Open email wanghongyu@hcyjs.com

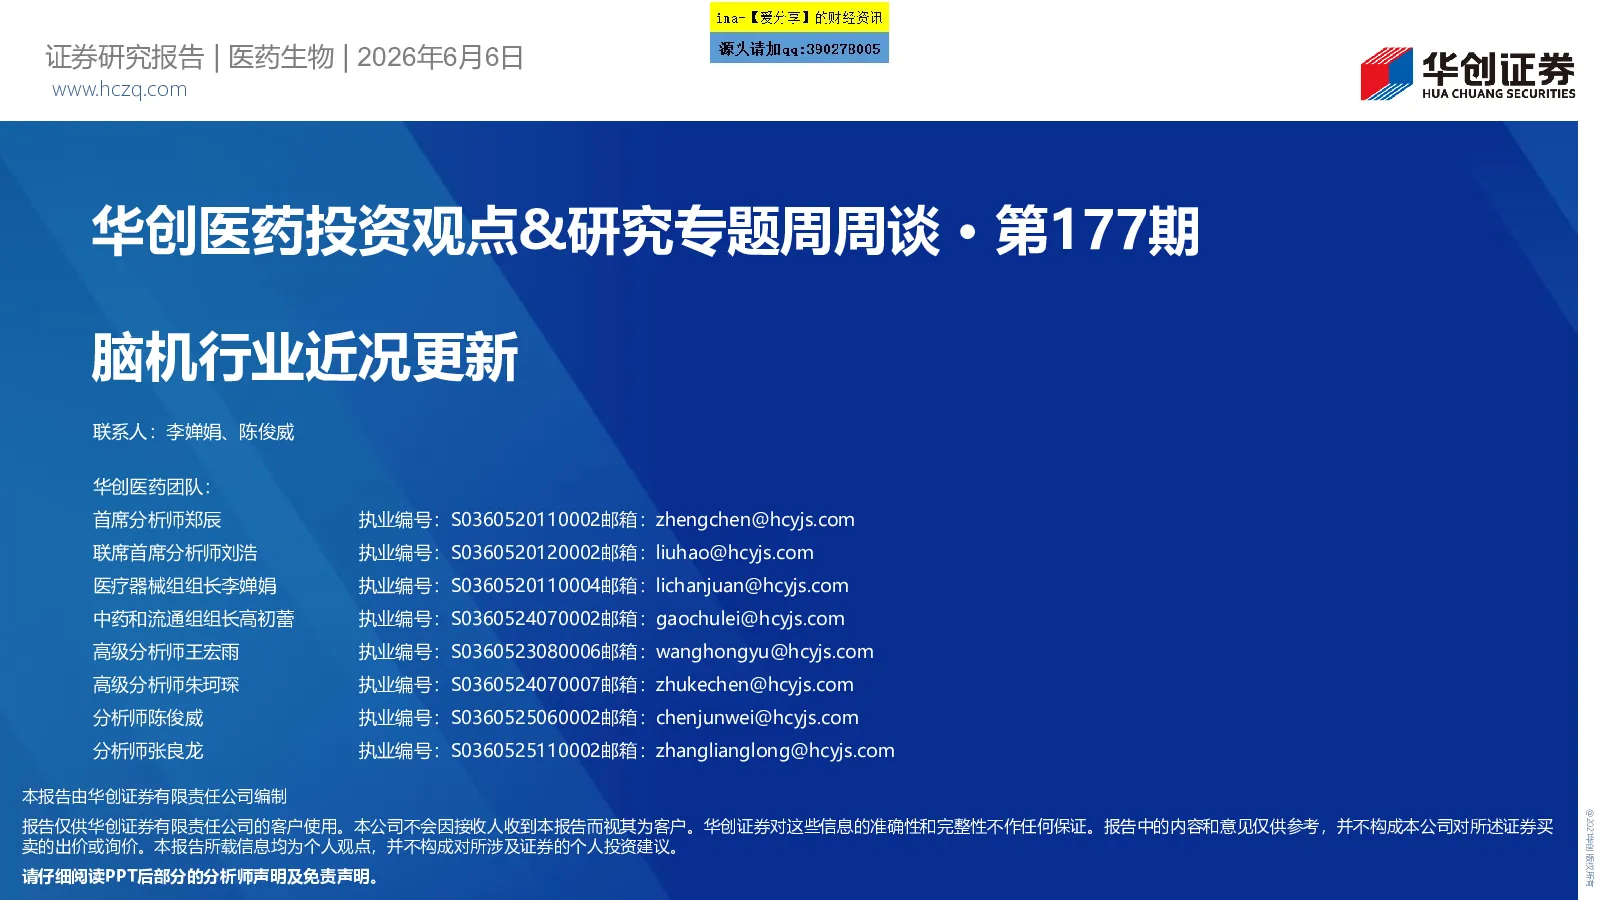pos(765,652)
